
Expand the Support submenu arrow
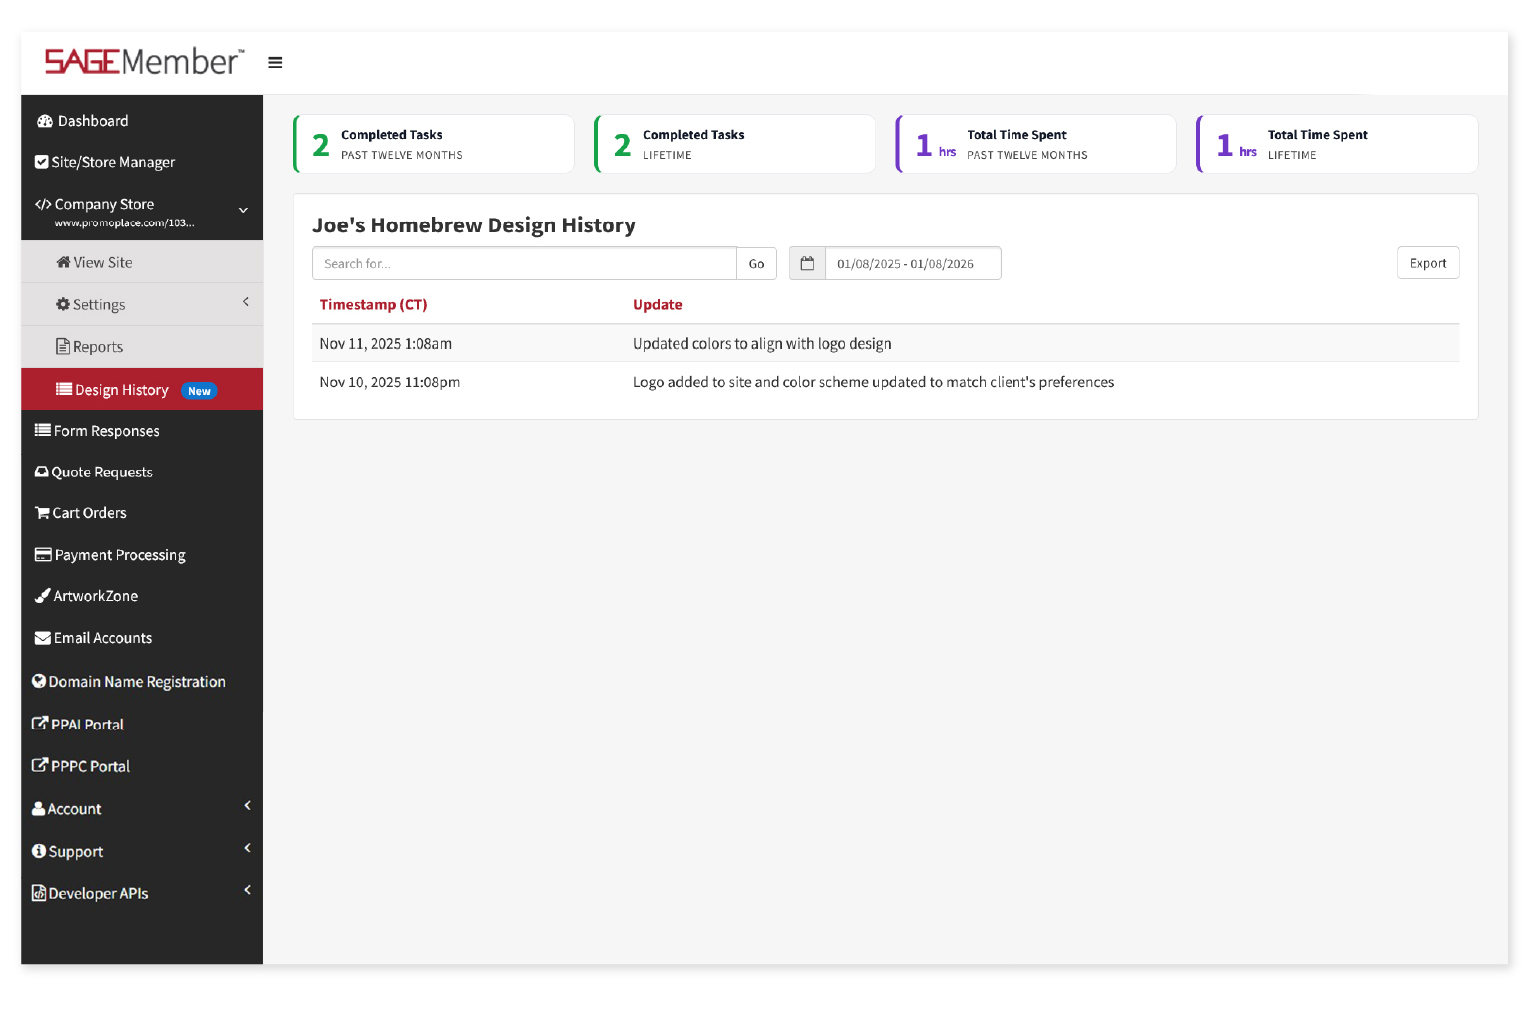pyautogui.click(x=247, y=848)
